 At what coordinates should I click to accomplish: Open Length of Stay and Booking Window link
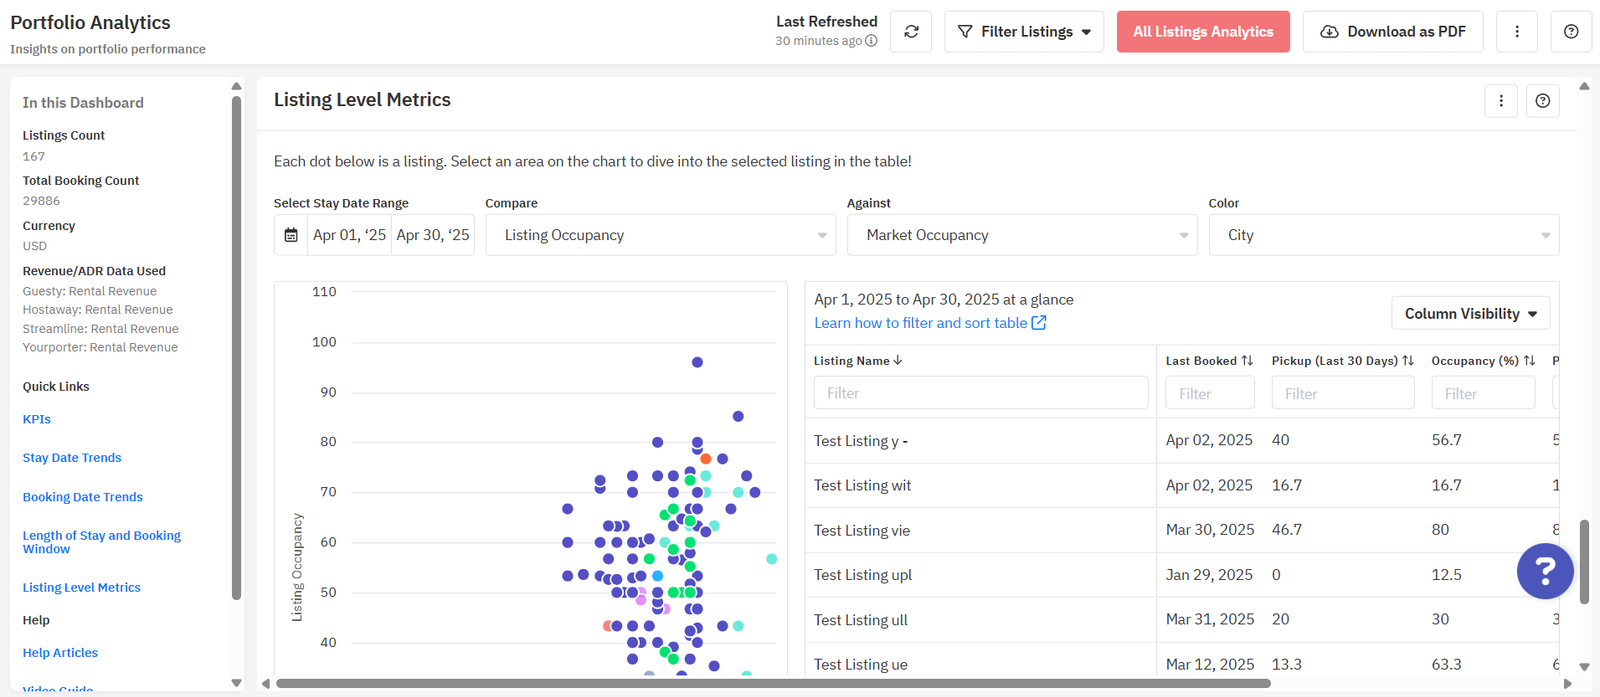(x=102, y=542)
